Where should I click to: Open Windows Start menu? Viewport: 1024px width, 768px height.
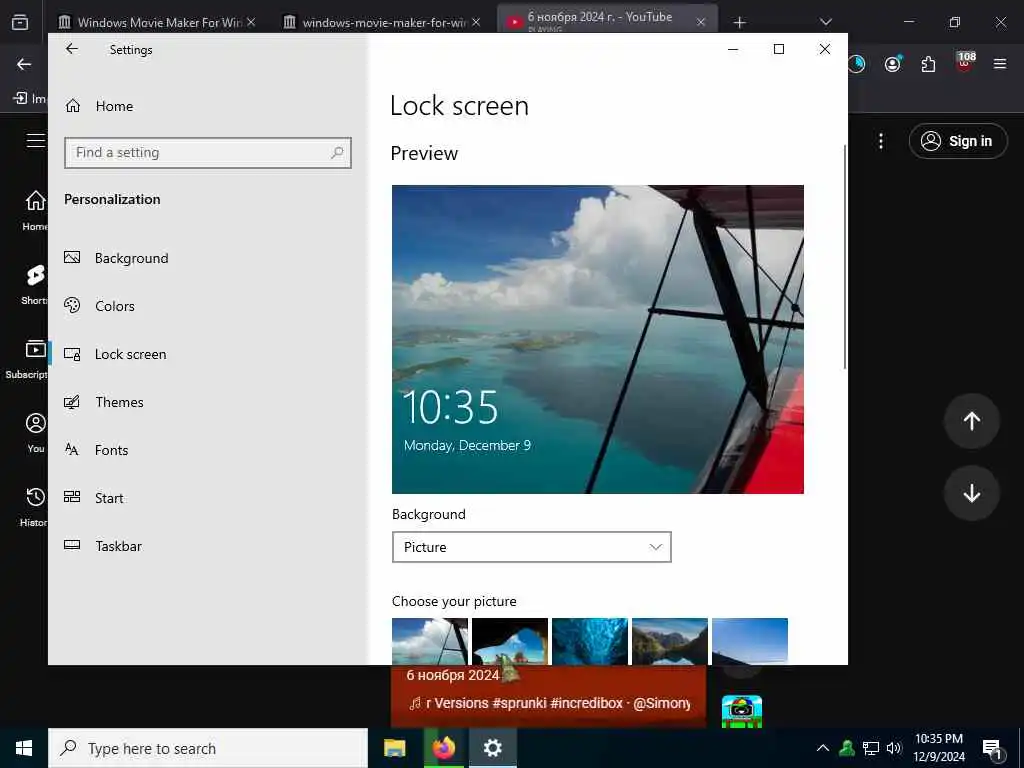[24, 748]
